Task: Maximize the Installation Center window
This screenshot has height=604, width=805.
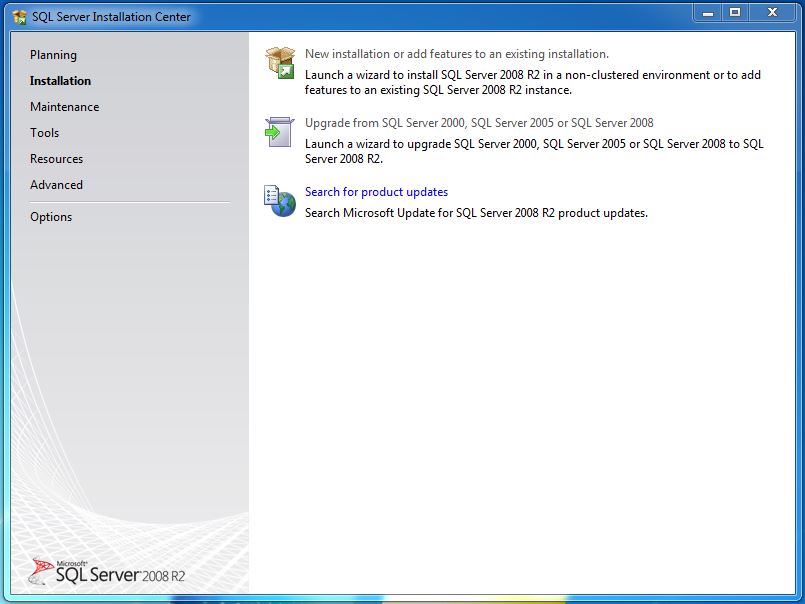Action: (x=735, y=12)
